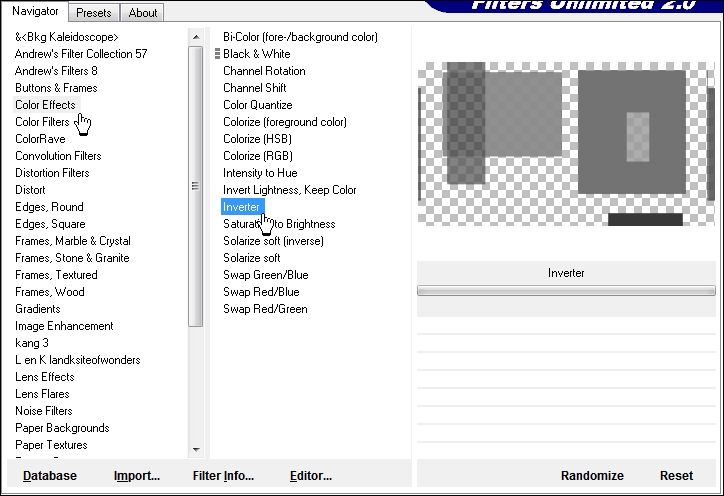
Task: Select Frames, Textured category
Action: (x=56, y=275)
